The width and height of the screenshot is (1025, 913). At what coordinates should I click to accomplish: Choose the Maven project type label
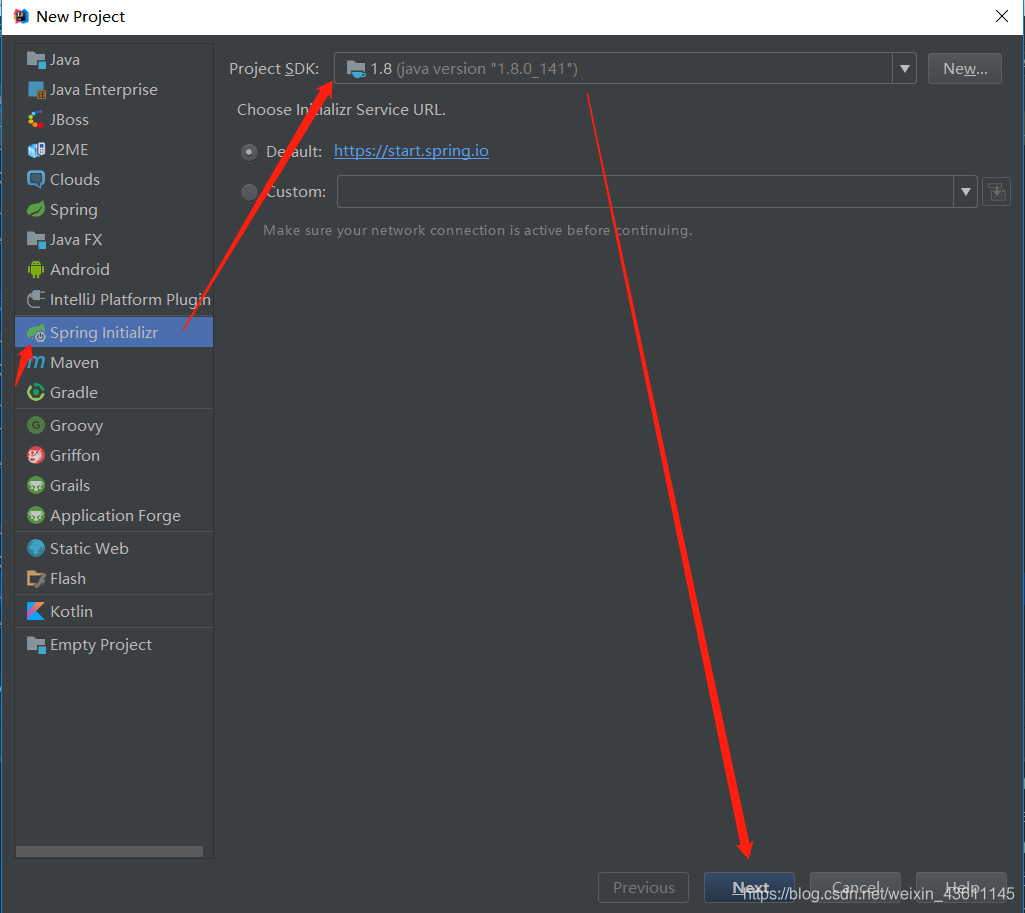(x=75, y=363)
